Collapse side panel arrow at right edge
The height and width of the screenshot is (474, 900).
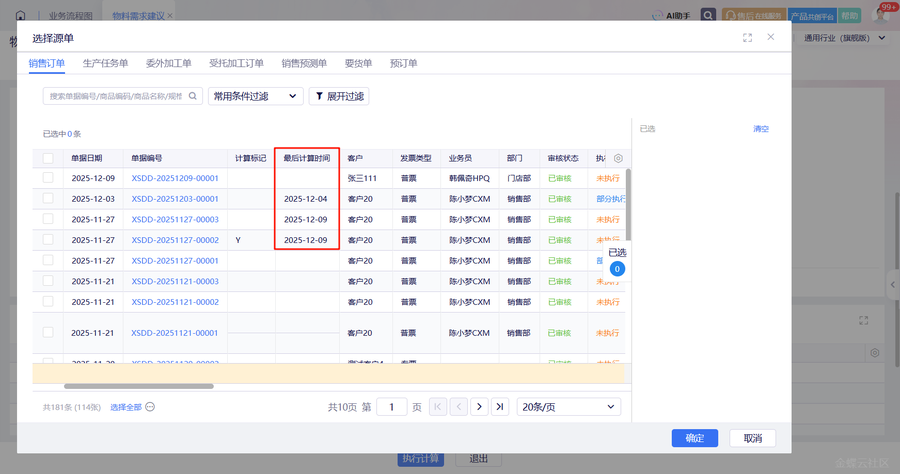click(x=893, y=284)
